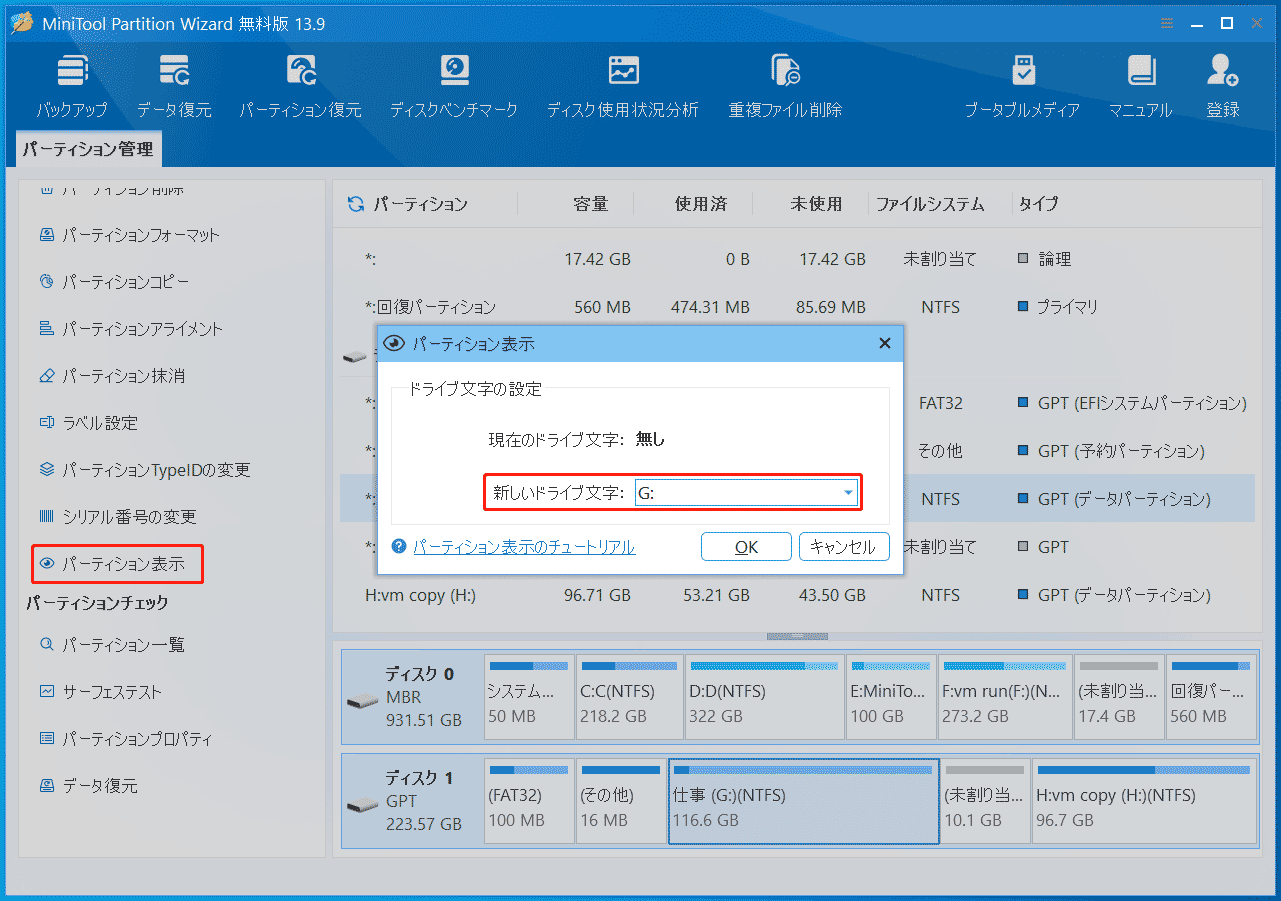The width and height of the screenshot is (1281, 901).
Task: Select D:D(NTFS) 322 GB block
Action: (764, 697)
